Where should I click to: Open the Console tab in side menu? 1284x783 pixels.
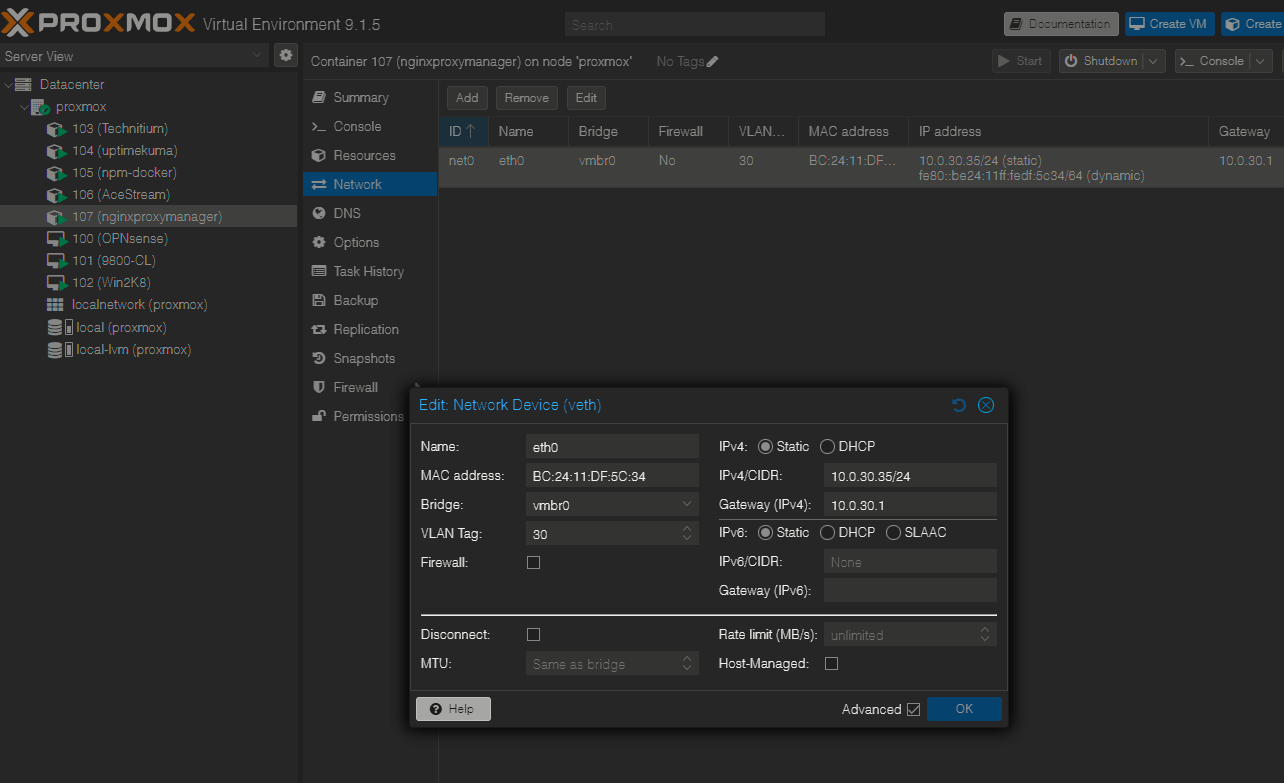(370, 126)
